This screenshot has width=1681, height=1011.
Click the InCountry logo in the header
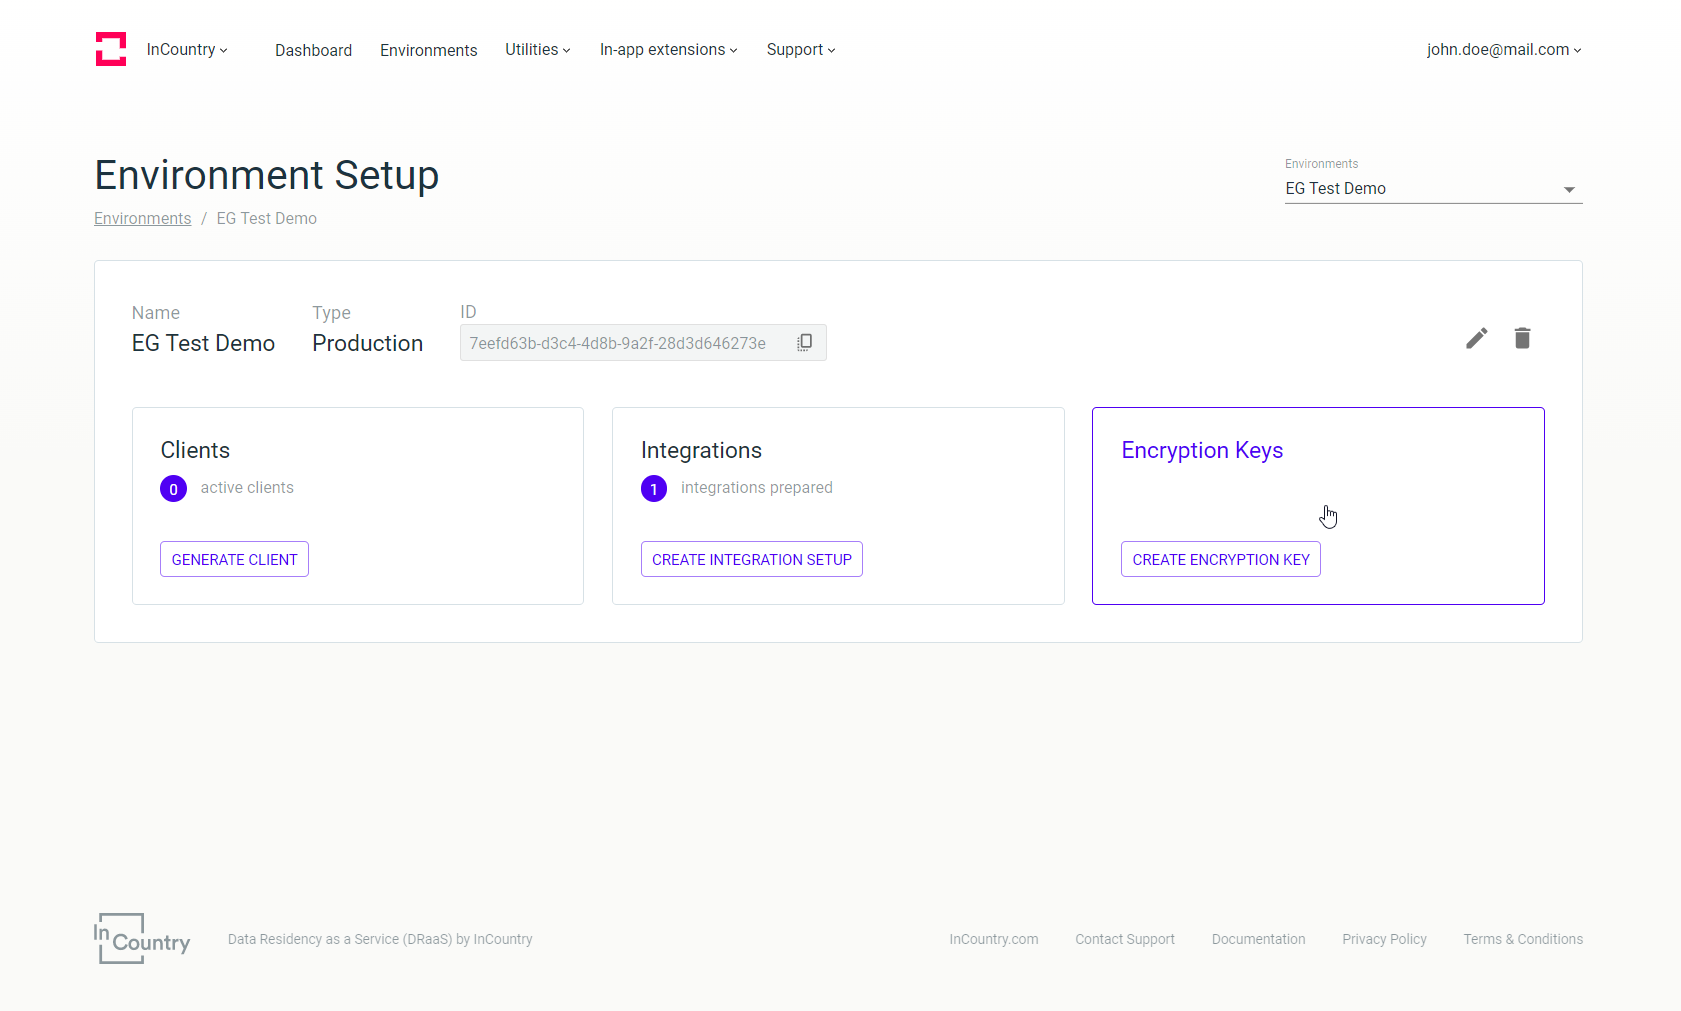coord(111,48)
